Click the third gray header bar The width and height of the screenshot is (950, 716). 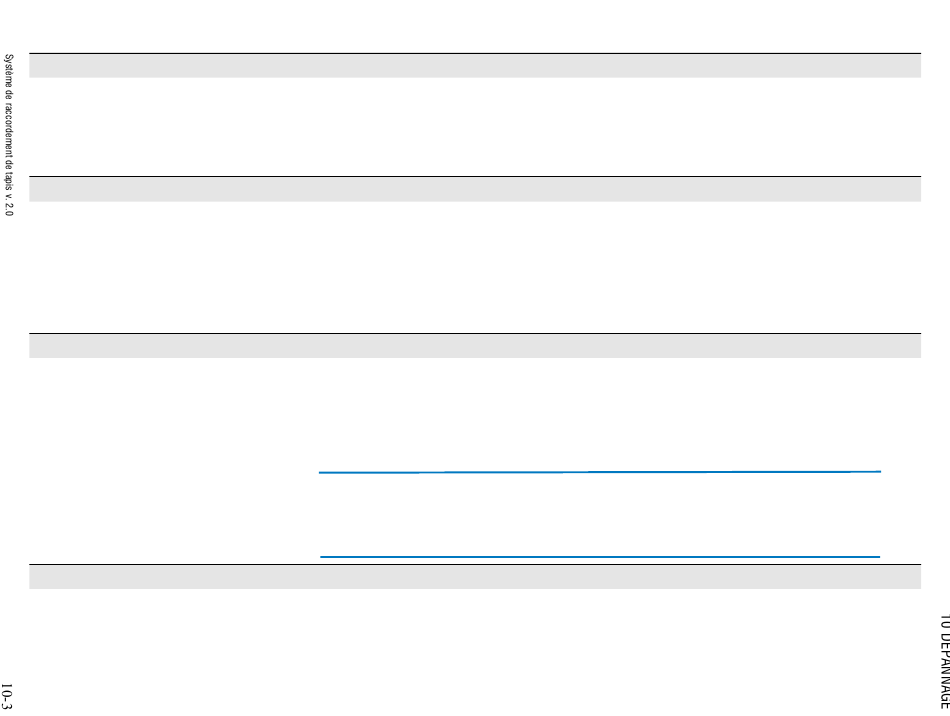click(474, 346)
